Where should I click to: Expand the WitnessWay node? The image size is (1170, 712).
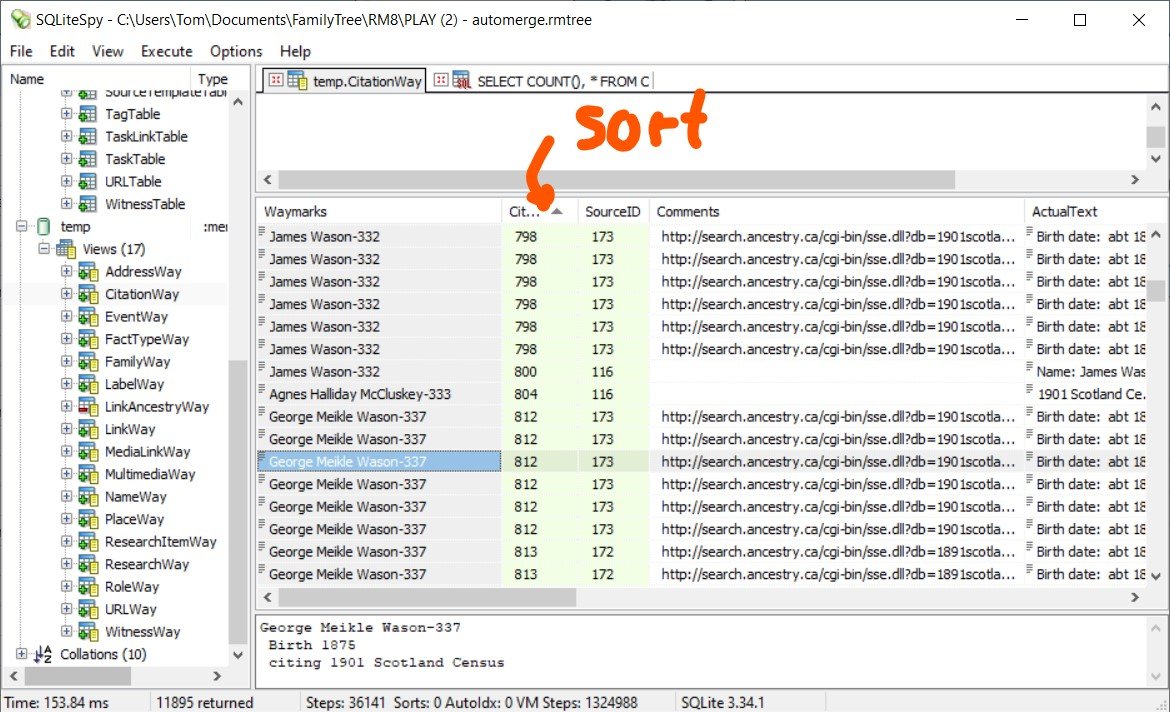click(66, 631)
